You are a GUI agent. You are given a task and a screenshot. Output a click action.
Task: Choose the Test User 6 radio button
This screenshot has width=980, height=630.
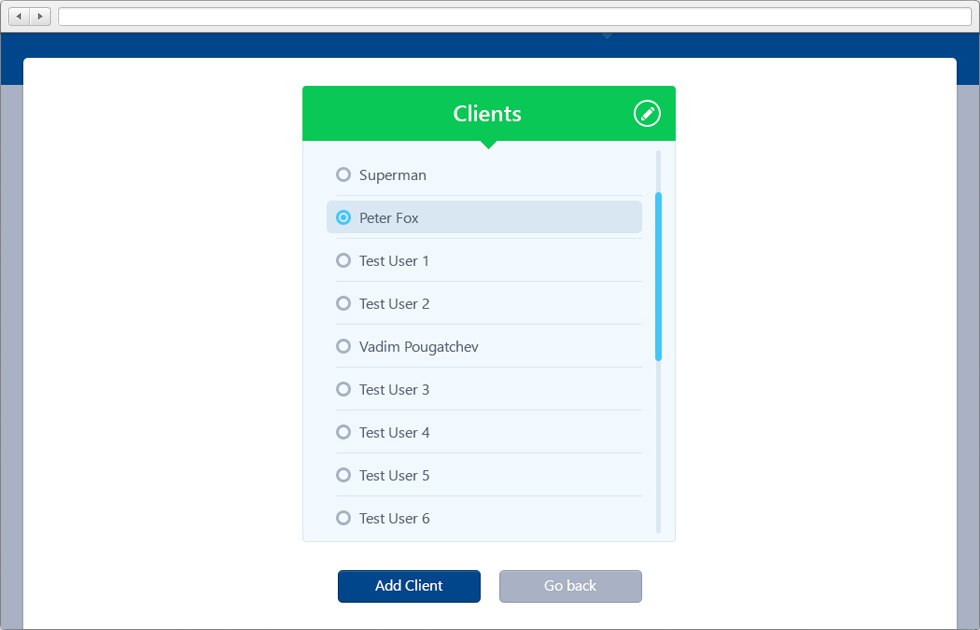click(343, 518)
